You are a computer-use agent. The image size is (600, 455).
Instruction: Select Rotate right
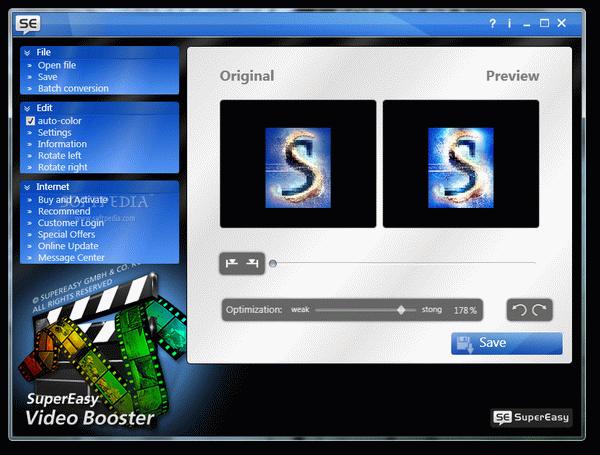tap(62, 167)
